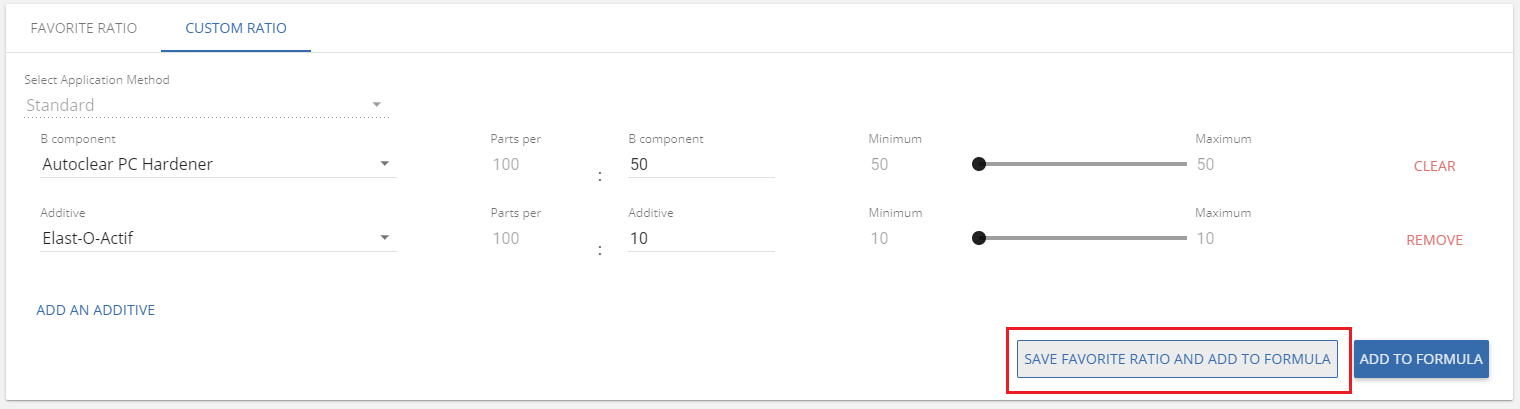This screenshot has height=409, width=1520.
Task: Click Save Favorite Ratio and Add to Formula
Action: coord(1177,359)
